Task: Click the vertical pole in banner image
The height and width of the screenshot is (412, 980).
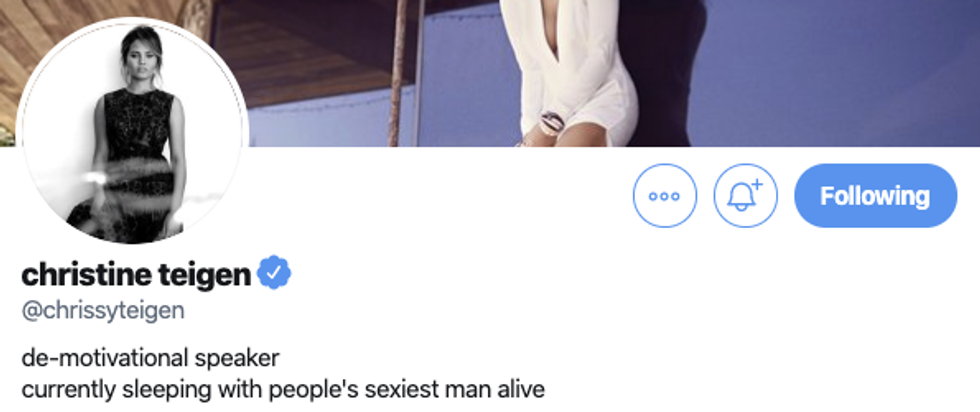Action: (x=398, y=73)
